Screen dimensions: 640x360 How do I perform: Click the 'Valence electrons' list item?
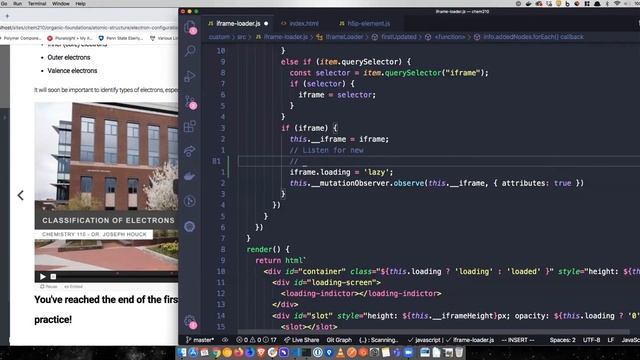click(x=72, y=71)
